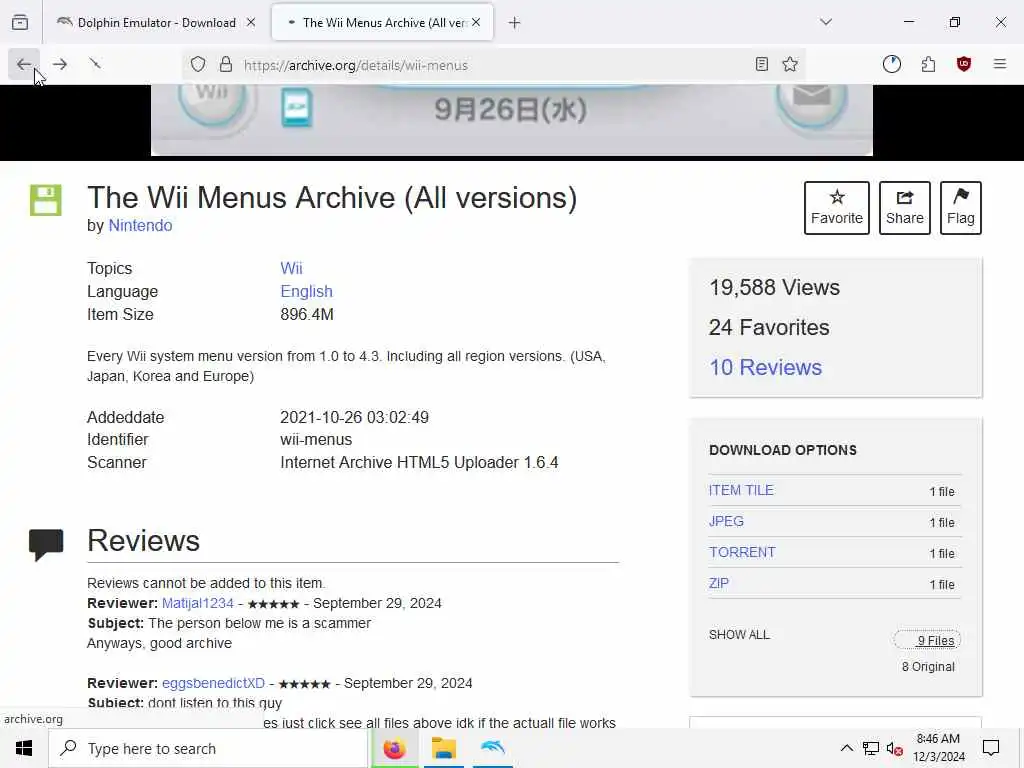Jump to the 10 Reviews link
The height and width of the screenshot is (768, 1024).
pyautogui.click(x=765, y=367)
